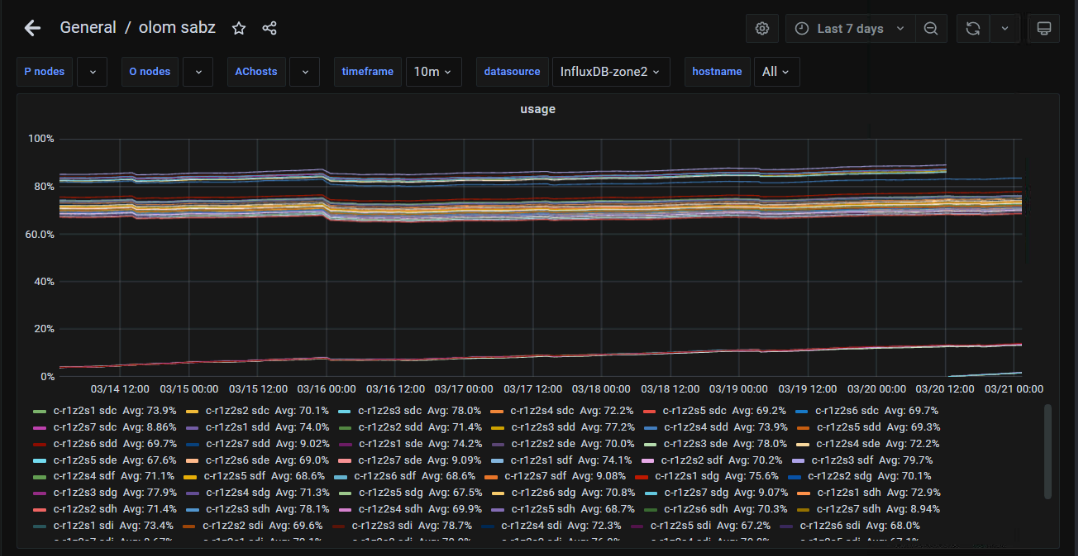Switch to TV kiosk view mode
Viewport: 1078px width, 556px height.
click(1043, 28)
